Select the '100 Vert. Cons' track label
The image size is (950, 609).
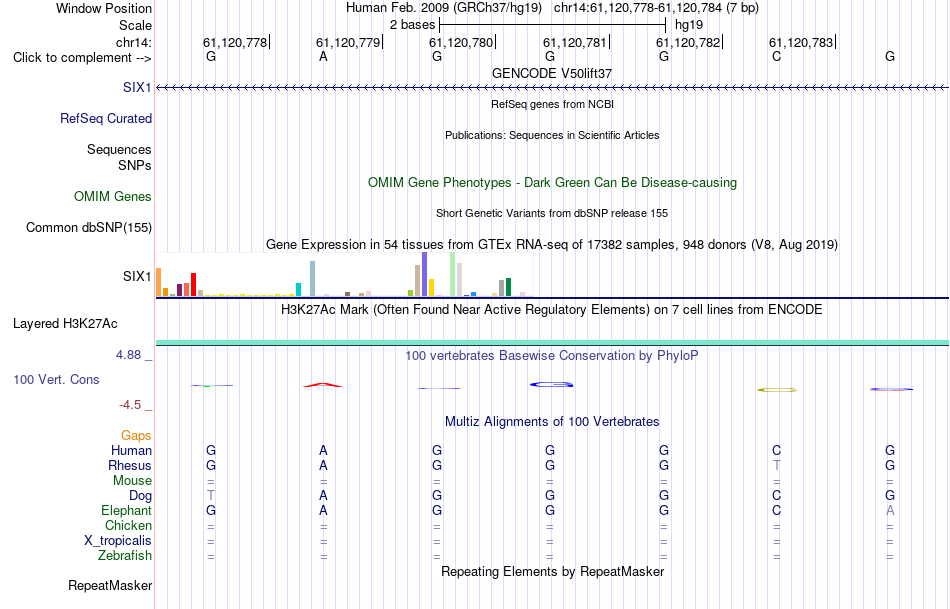click(x=56, y=379)
